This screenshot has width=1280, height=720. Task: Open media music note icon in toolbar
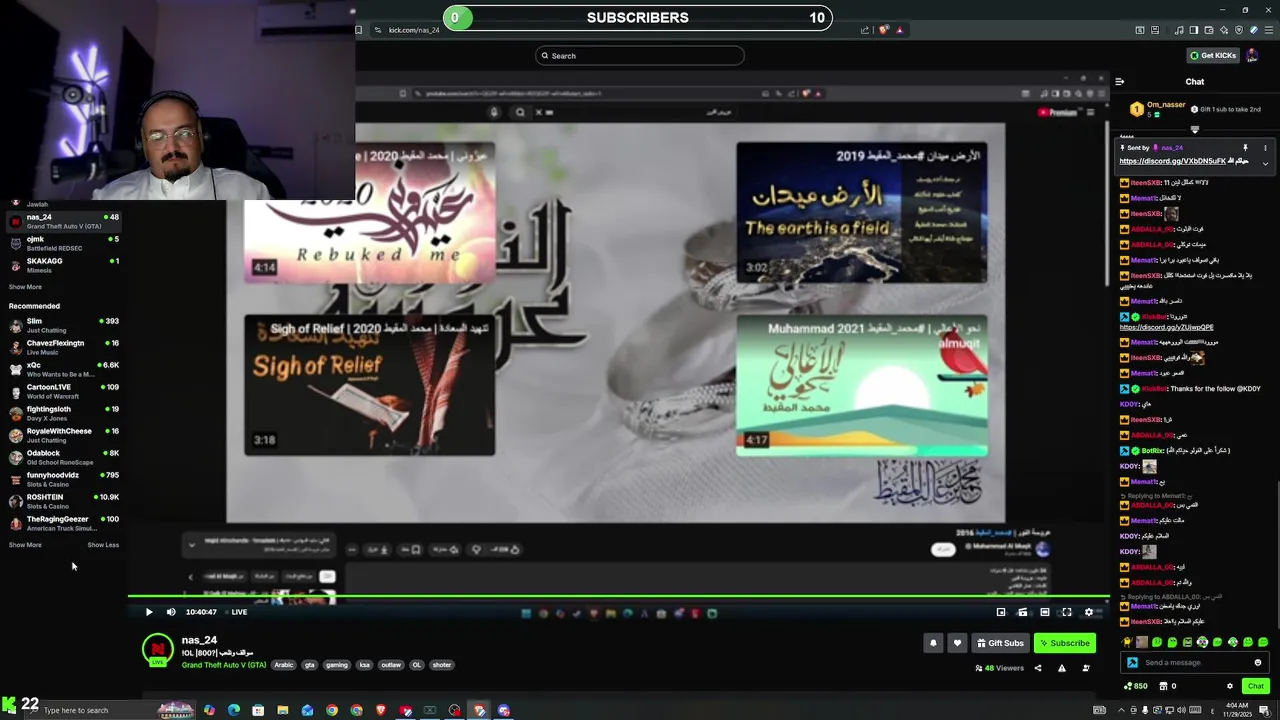1179,30
